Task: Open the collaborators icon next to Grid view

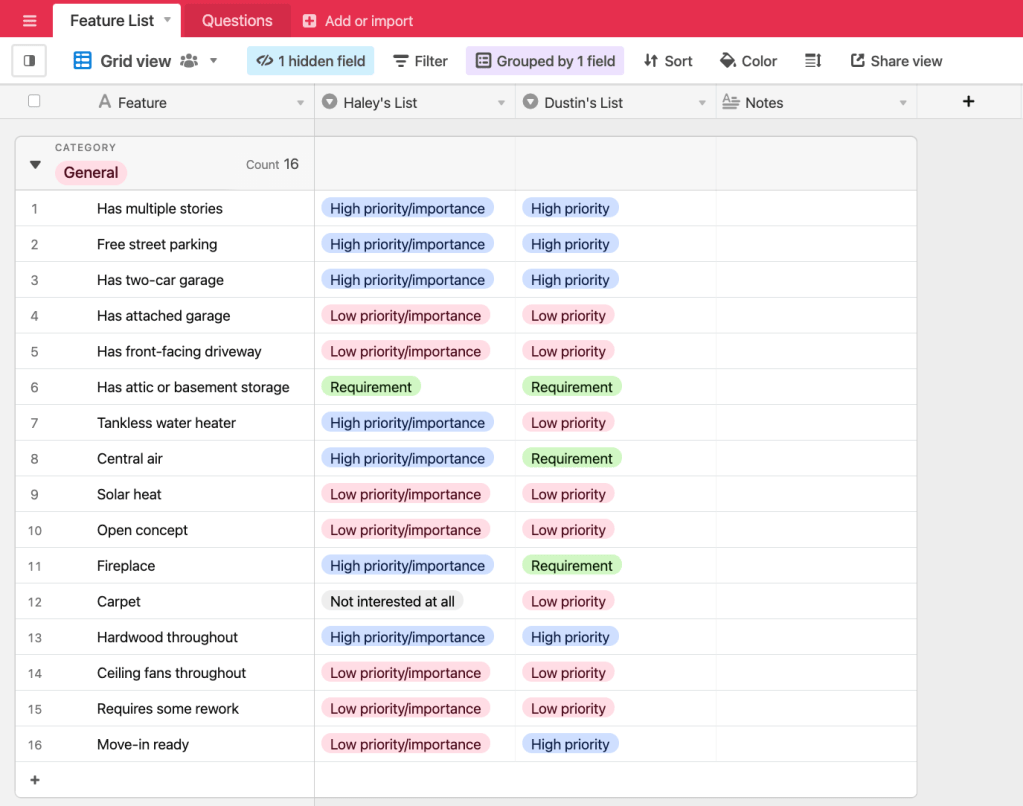Action: (188, 60)
